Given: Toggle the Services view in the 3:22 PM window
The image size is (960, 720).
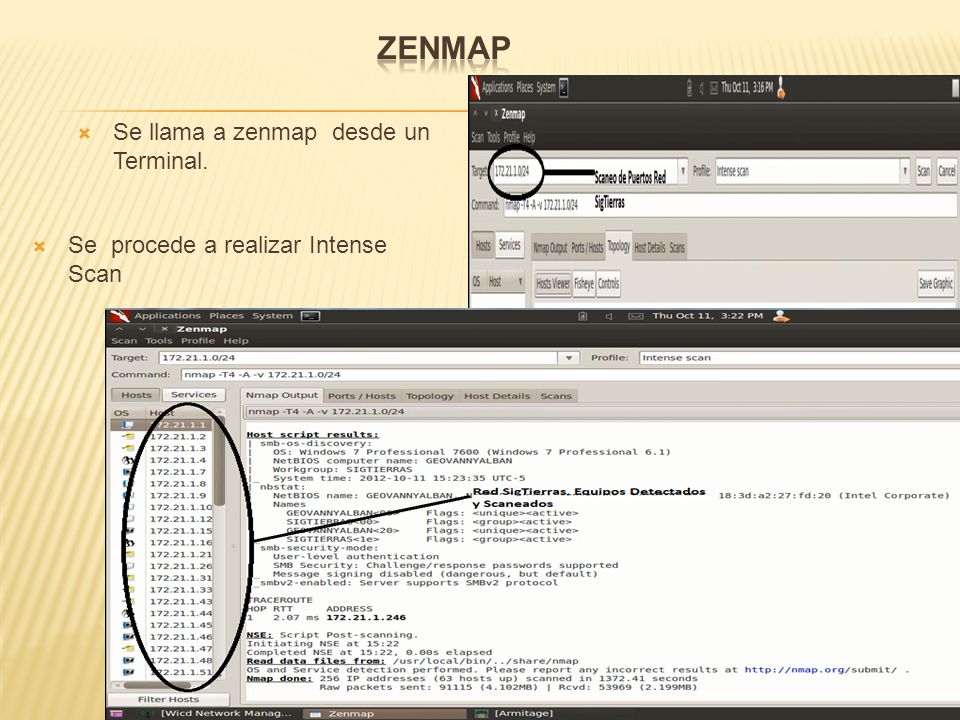Looking at the screenshot, I should [x=193, y=395].
